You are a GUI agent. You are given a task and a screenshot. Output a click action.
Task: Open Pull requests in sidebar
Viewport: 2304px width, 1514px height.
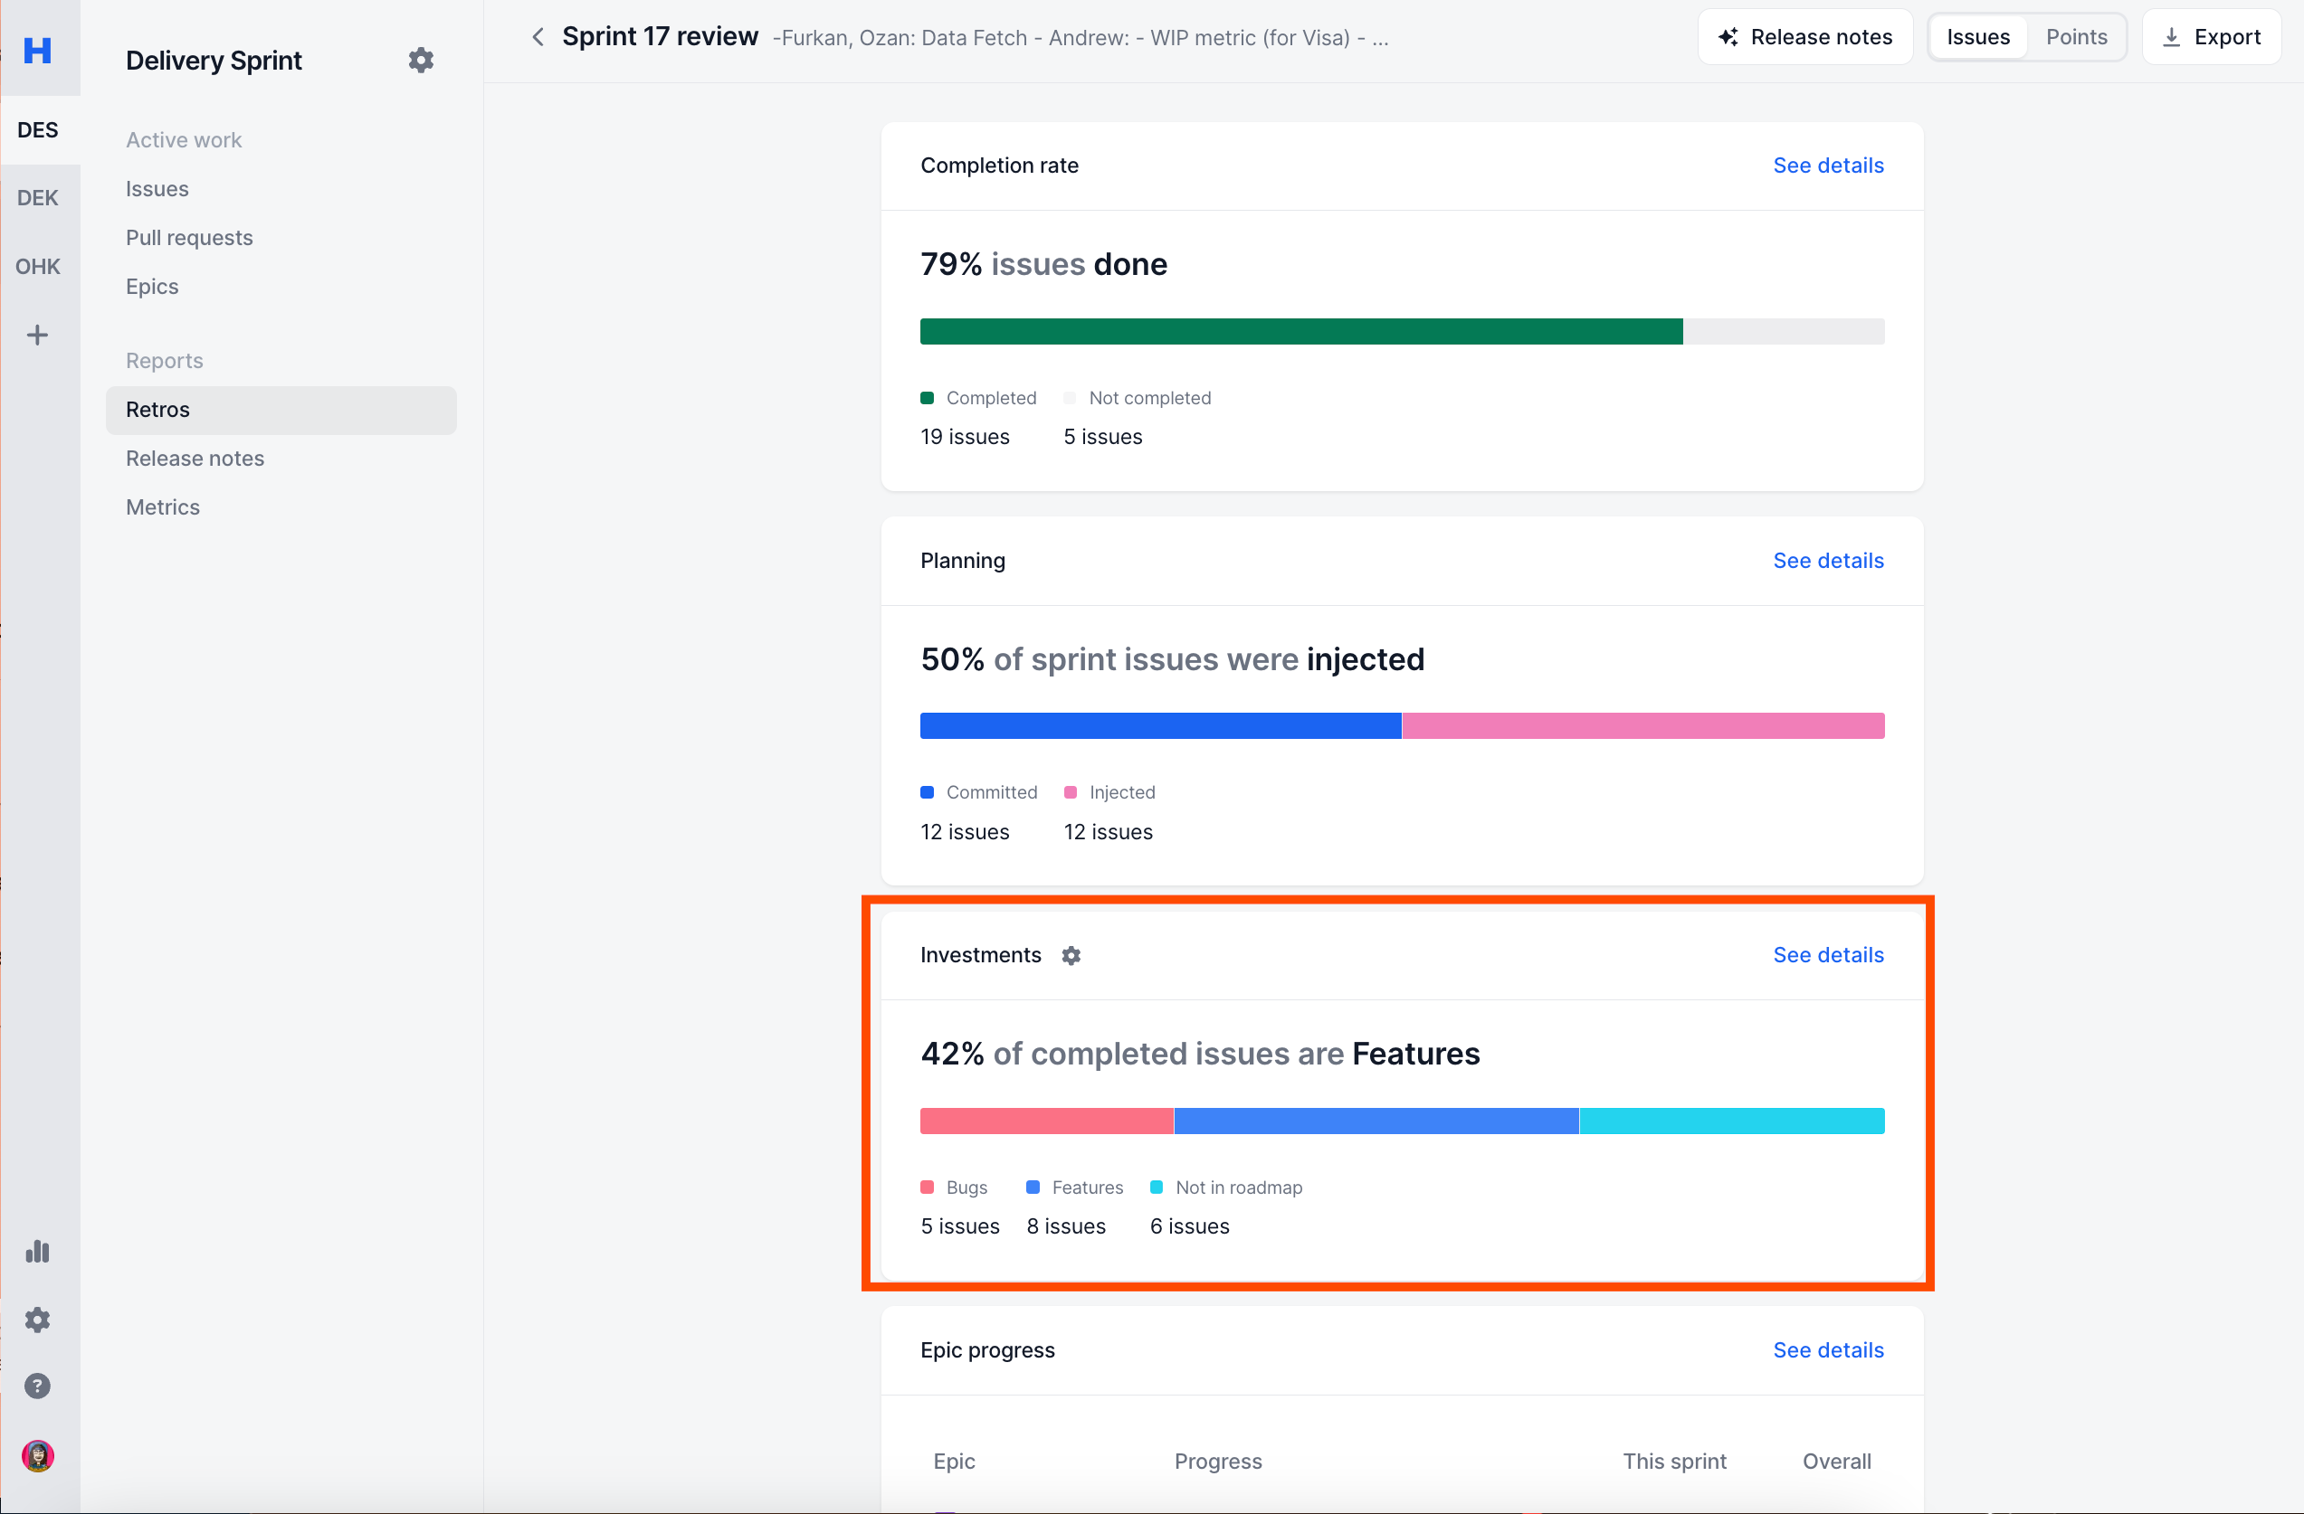pyautogui.click(x=189, y=237)
